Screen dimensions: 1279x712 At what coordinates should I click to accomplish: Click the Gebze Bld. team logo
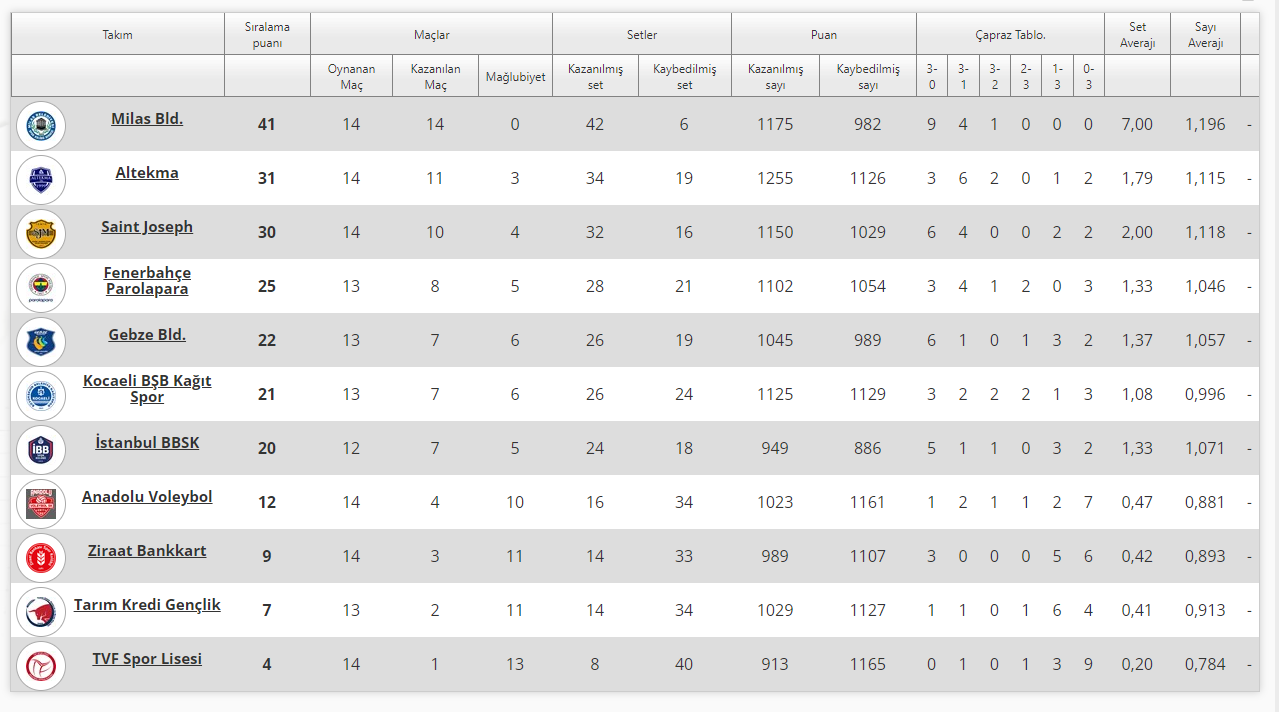(x=41, y=342)
